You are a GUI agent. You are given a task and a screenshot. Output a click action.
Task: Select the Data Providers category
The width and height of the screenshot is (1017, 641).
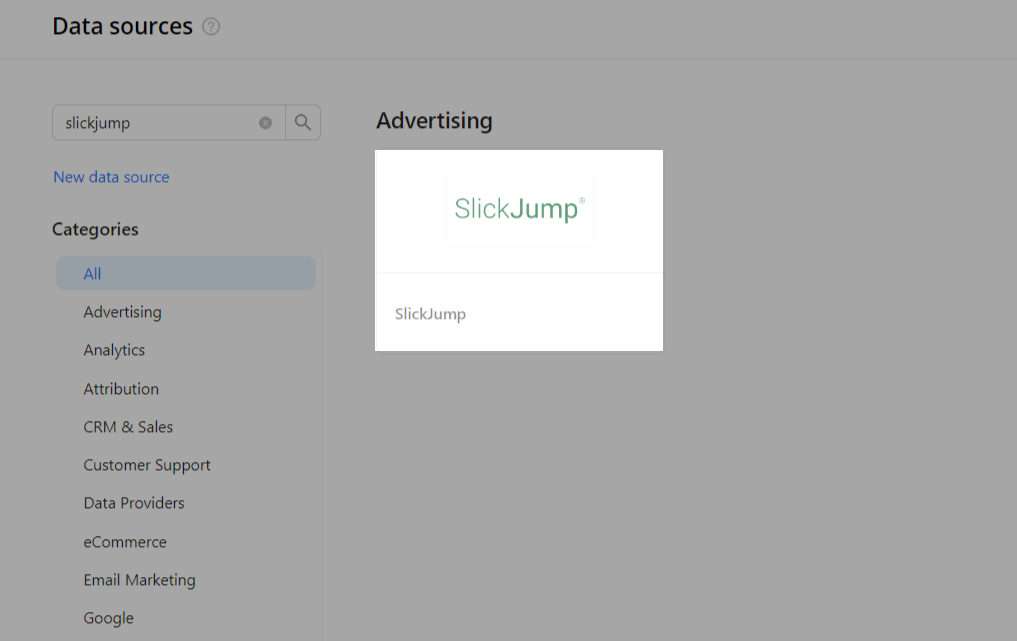pyautogui.click(x=134, y=503)
